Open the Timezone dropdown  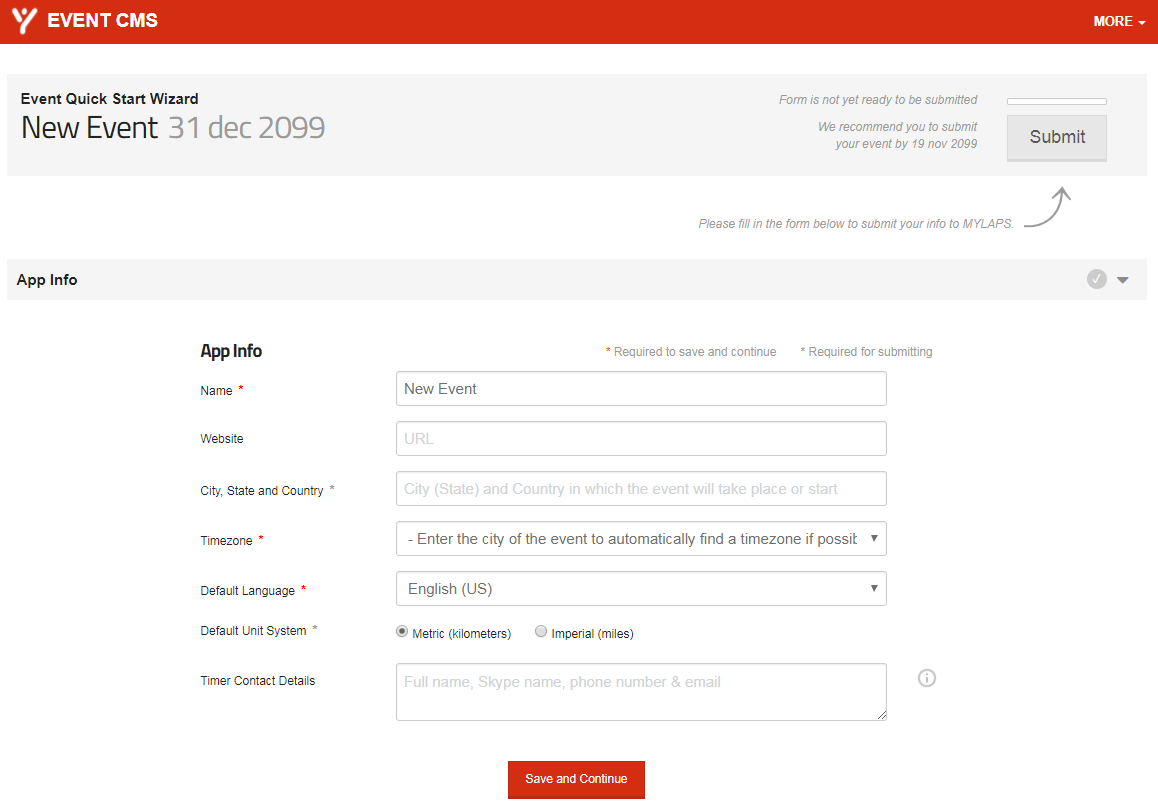tap(641, 538)
